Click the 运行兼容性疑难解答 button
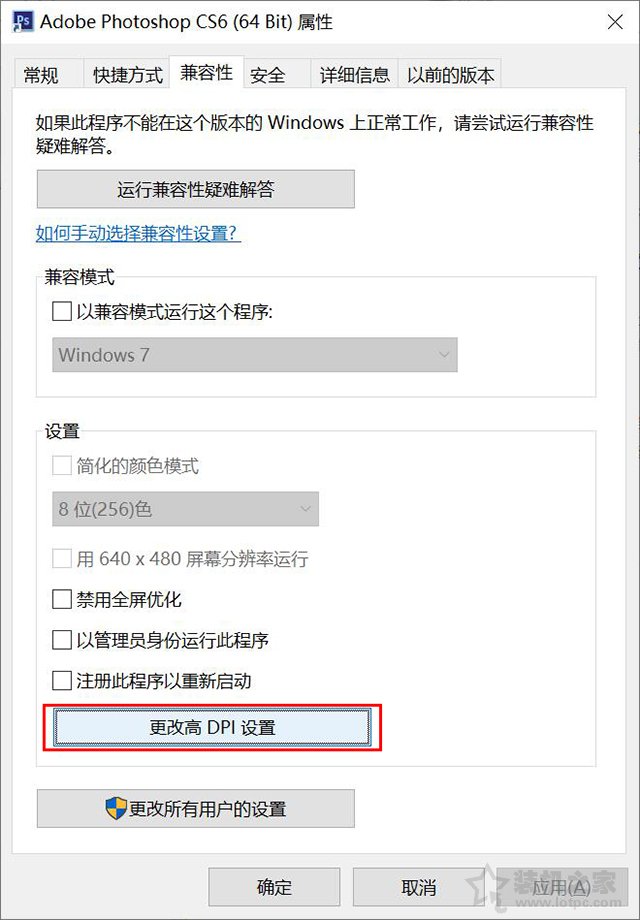Screen dimensions: 640x920 (196, 189)
